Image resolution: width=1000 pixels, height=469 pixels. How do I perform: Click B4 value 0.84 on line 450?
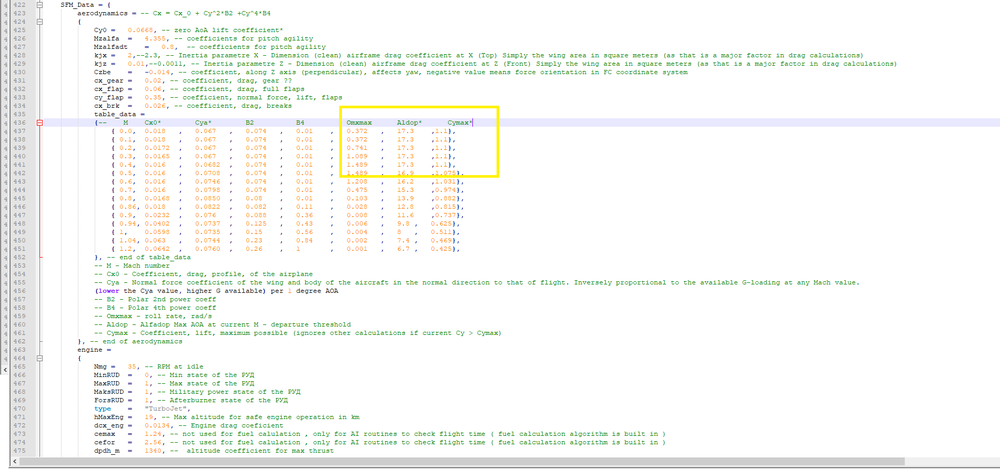[x=302, y=241]
